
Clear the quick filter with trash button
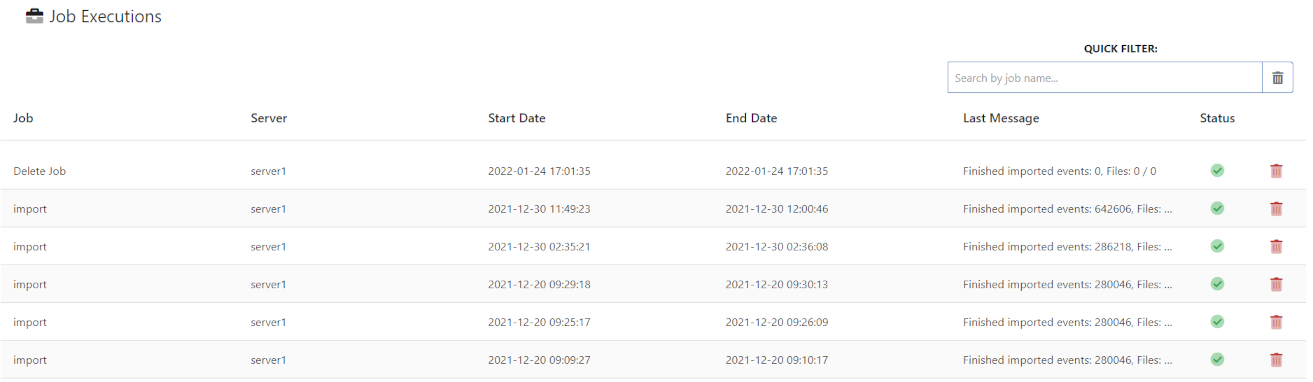(x=1277, y=78)
